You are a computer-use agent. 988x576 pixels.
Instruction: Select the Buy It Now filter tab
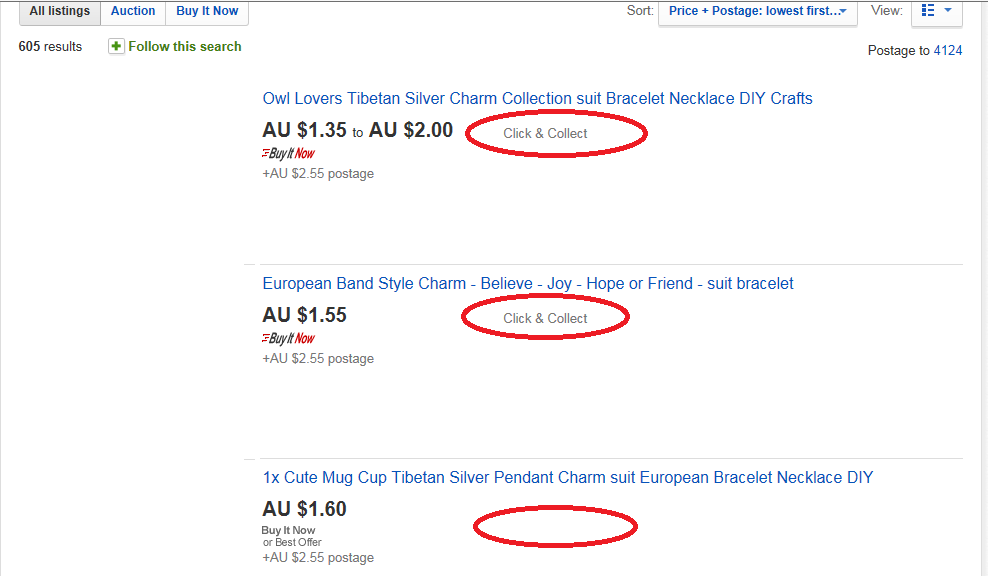point(207,11)
